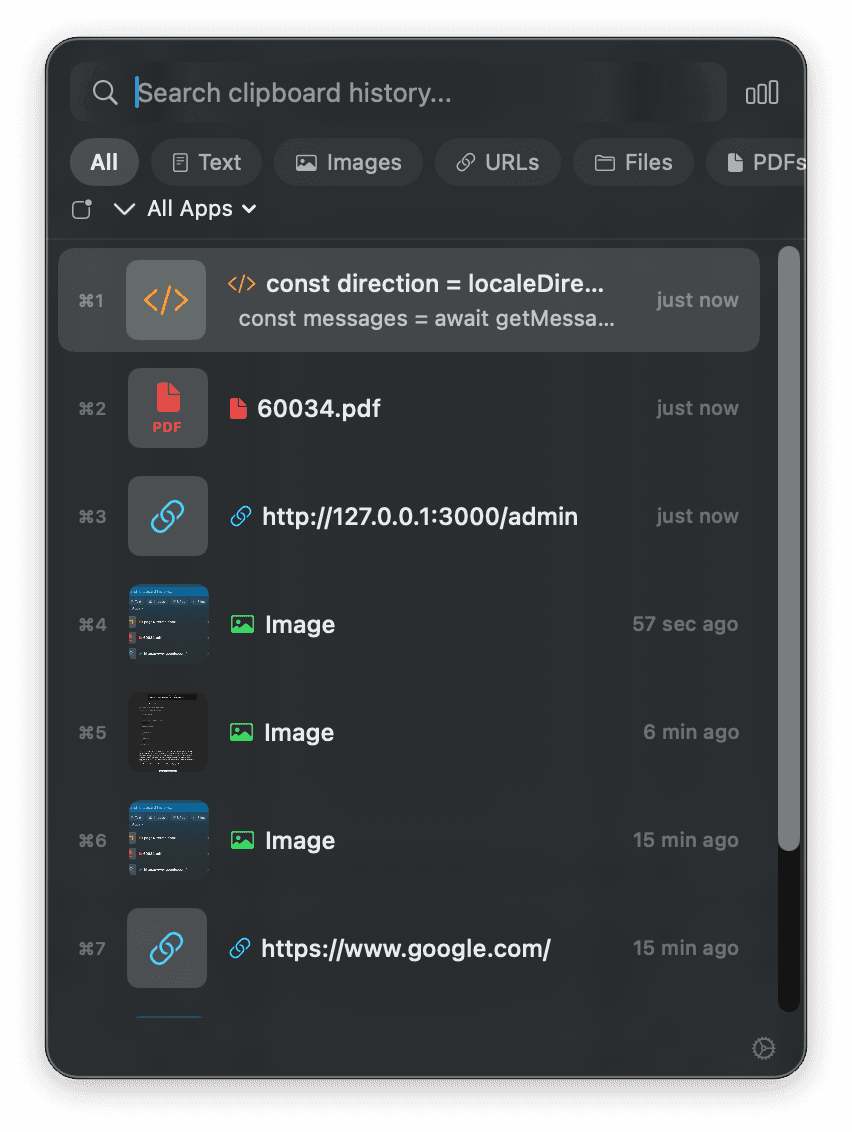Click the code snippet icon on the first clipboard item

(166, 299)
